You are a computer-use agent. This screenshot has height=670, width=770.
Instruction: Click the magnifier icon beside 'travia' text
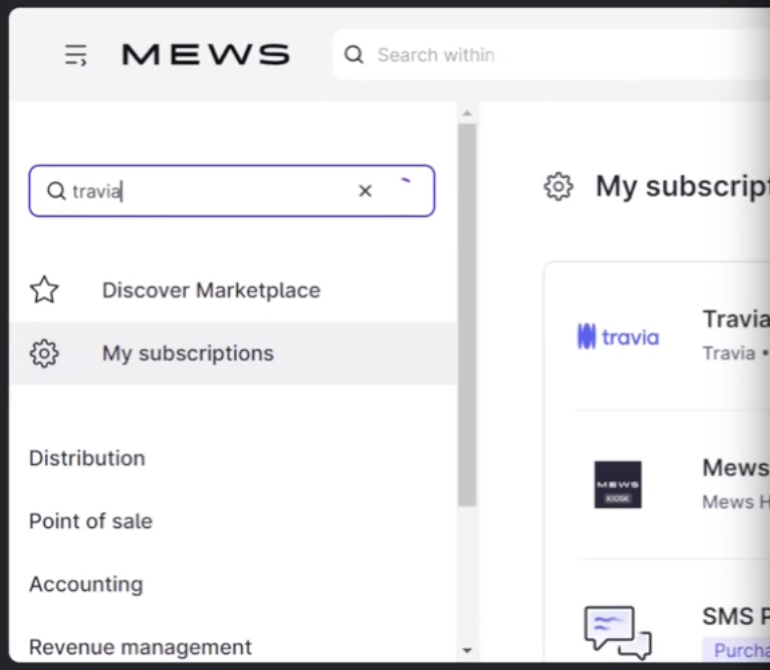pyautogui.click(x=56, y=191)
